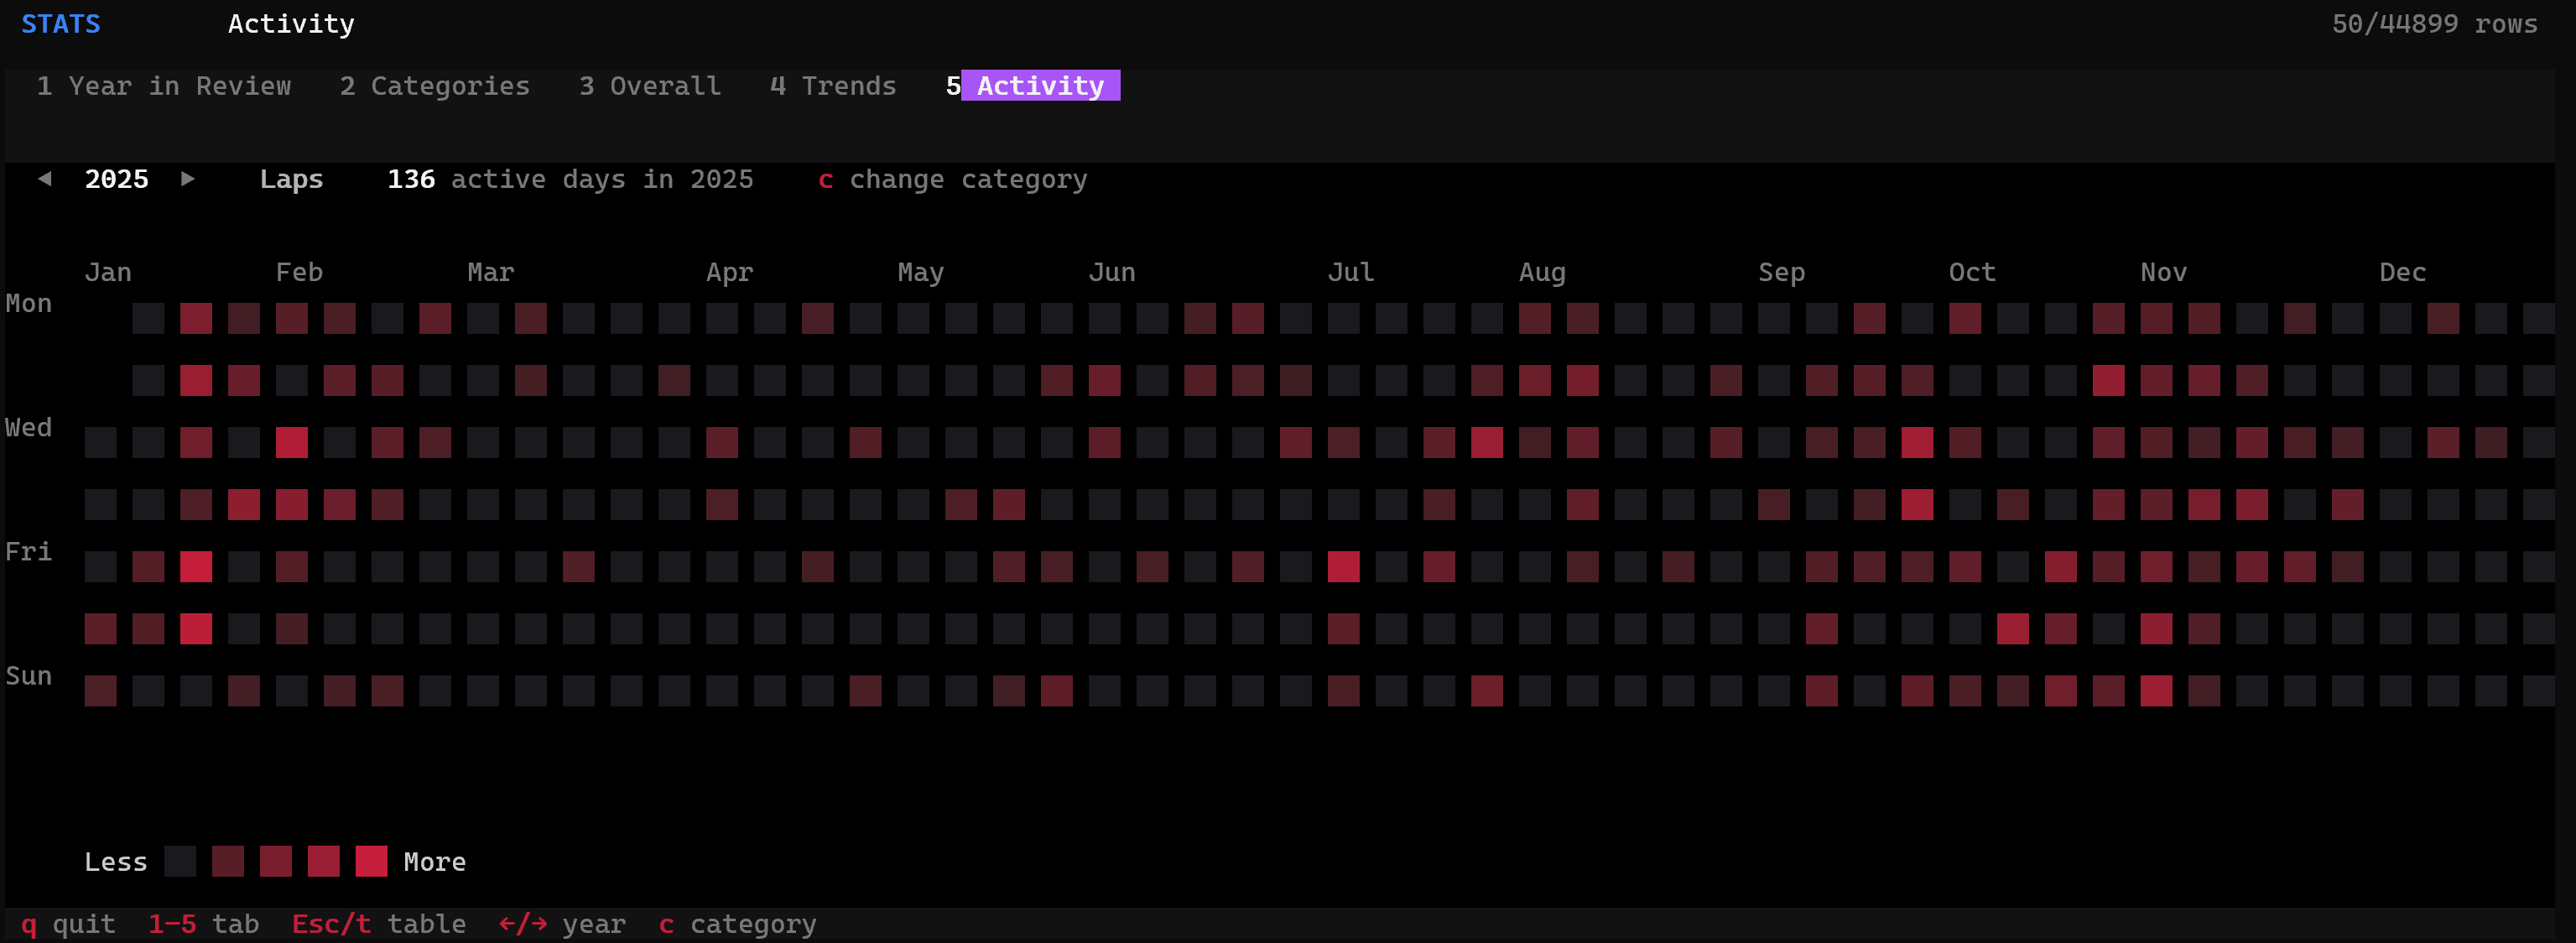Click the STATS header label
The height and width of the screenshot is (943, 2576).
pos(61,24)
